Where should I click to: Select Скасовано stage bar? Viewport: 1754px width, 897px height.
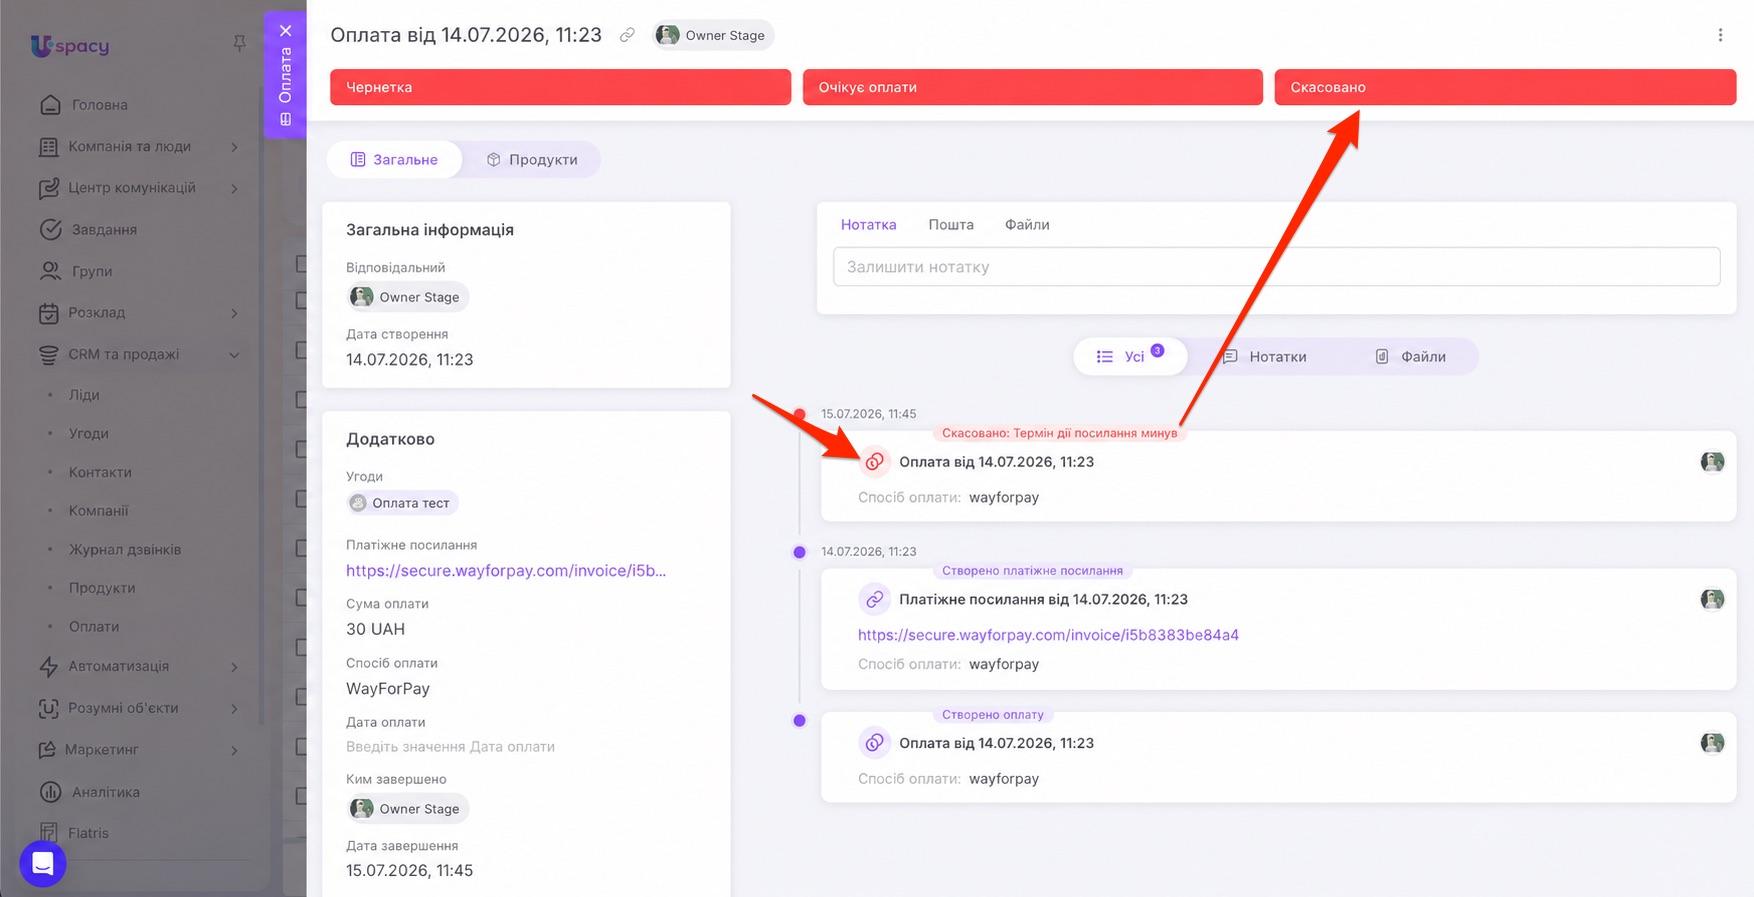(x=1505, y=87)
